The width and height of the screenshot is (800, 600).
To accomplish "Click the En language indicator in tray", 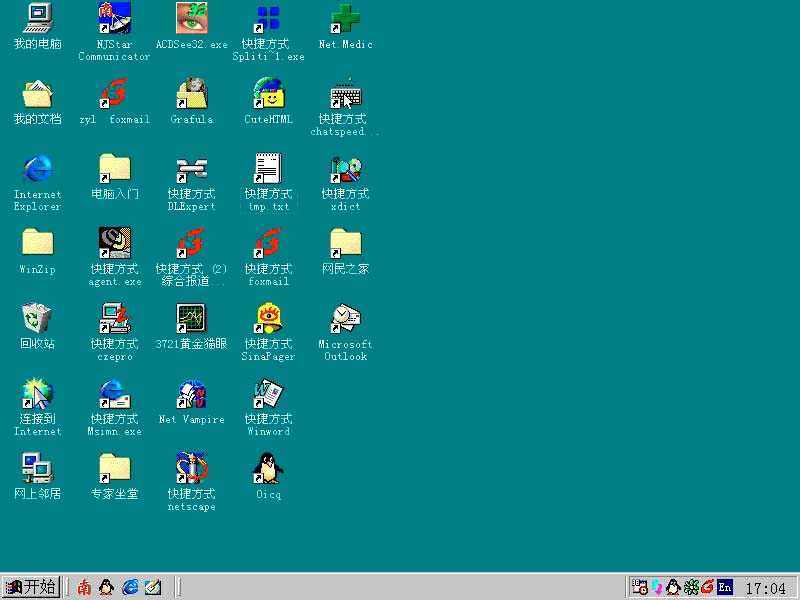I will point(725,587).
